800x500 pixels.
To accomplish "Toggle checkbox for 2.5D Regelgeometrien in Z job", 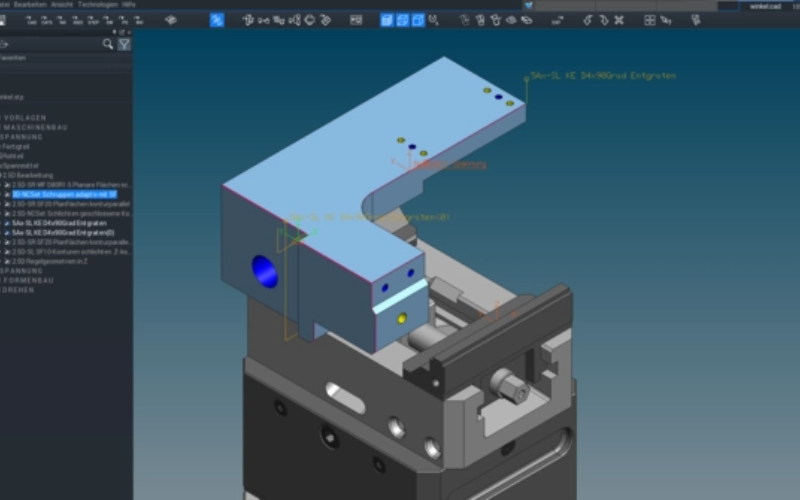I will (7, 261).
